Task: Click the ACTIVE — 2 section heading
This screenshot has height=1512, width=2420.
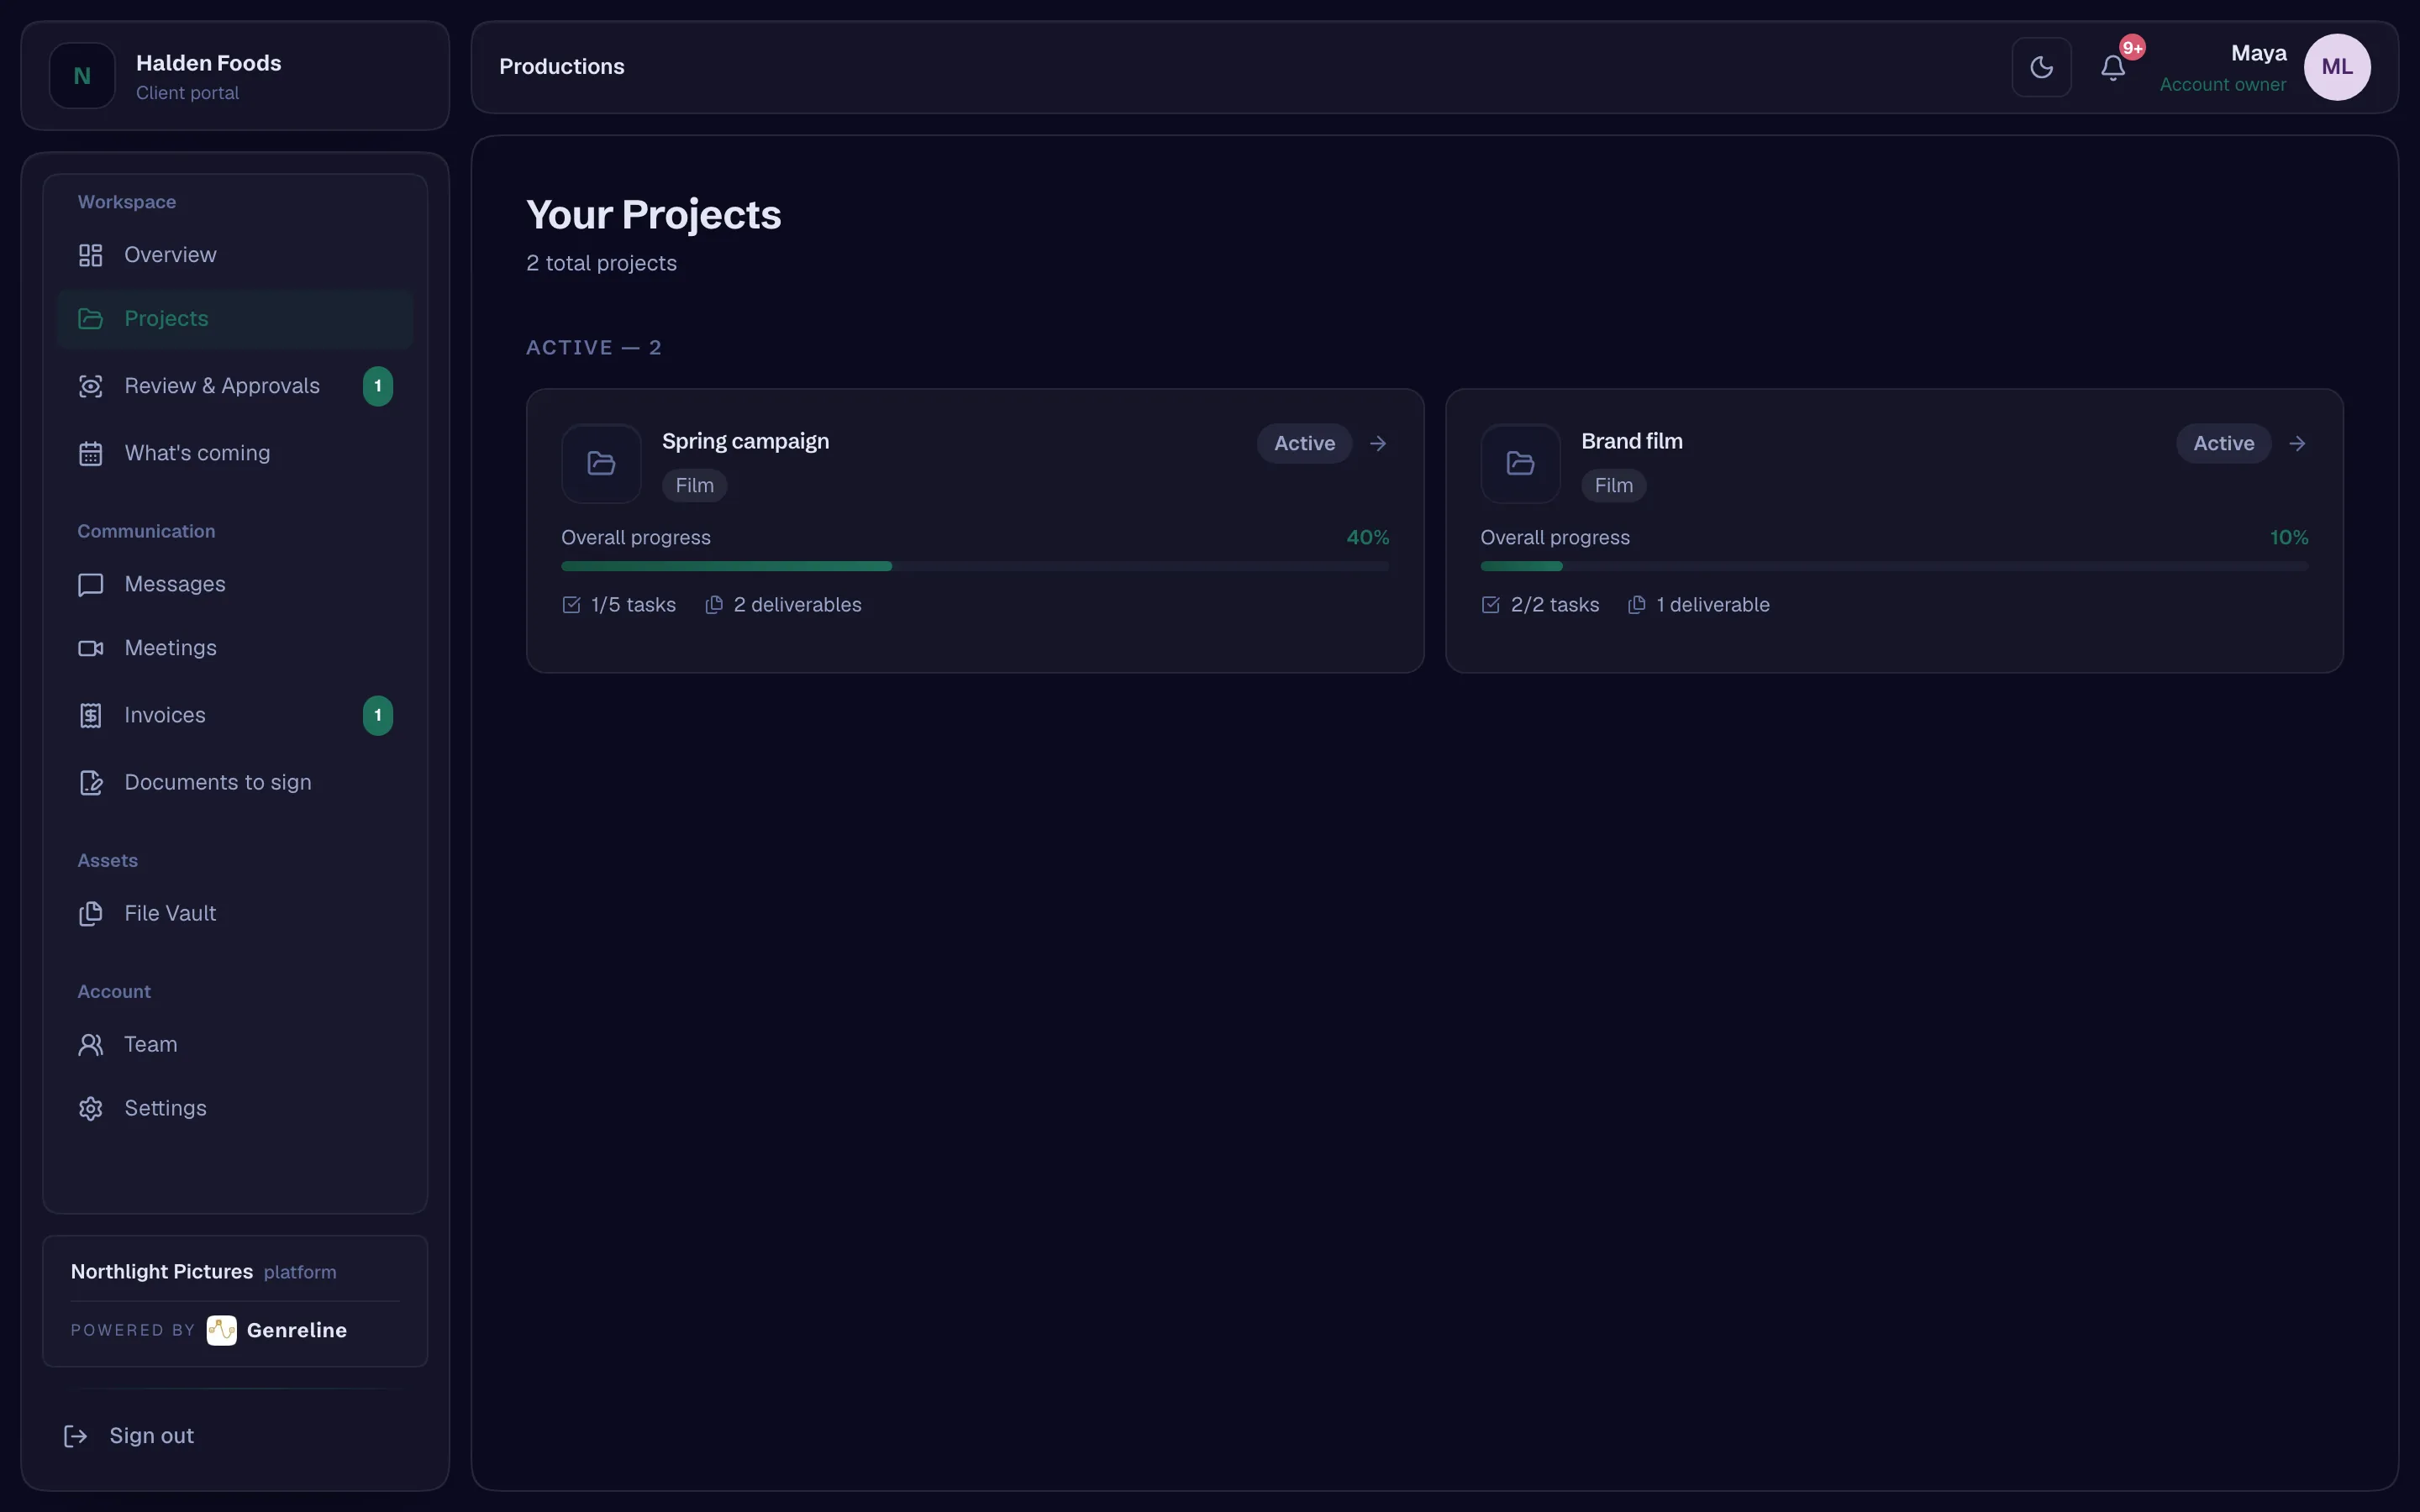Action: tap(594, 348)
